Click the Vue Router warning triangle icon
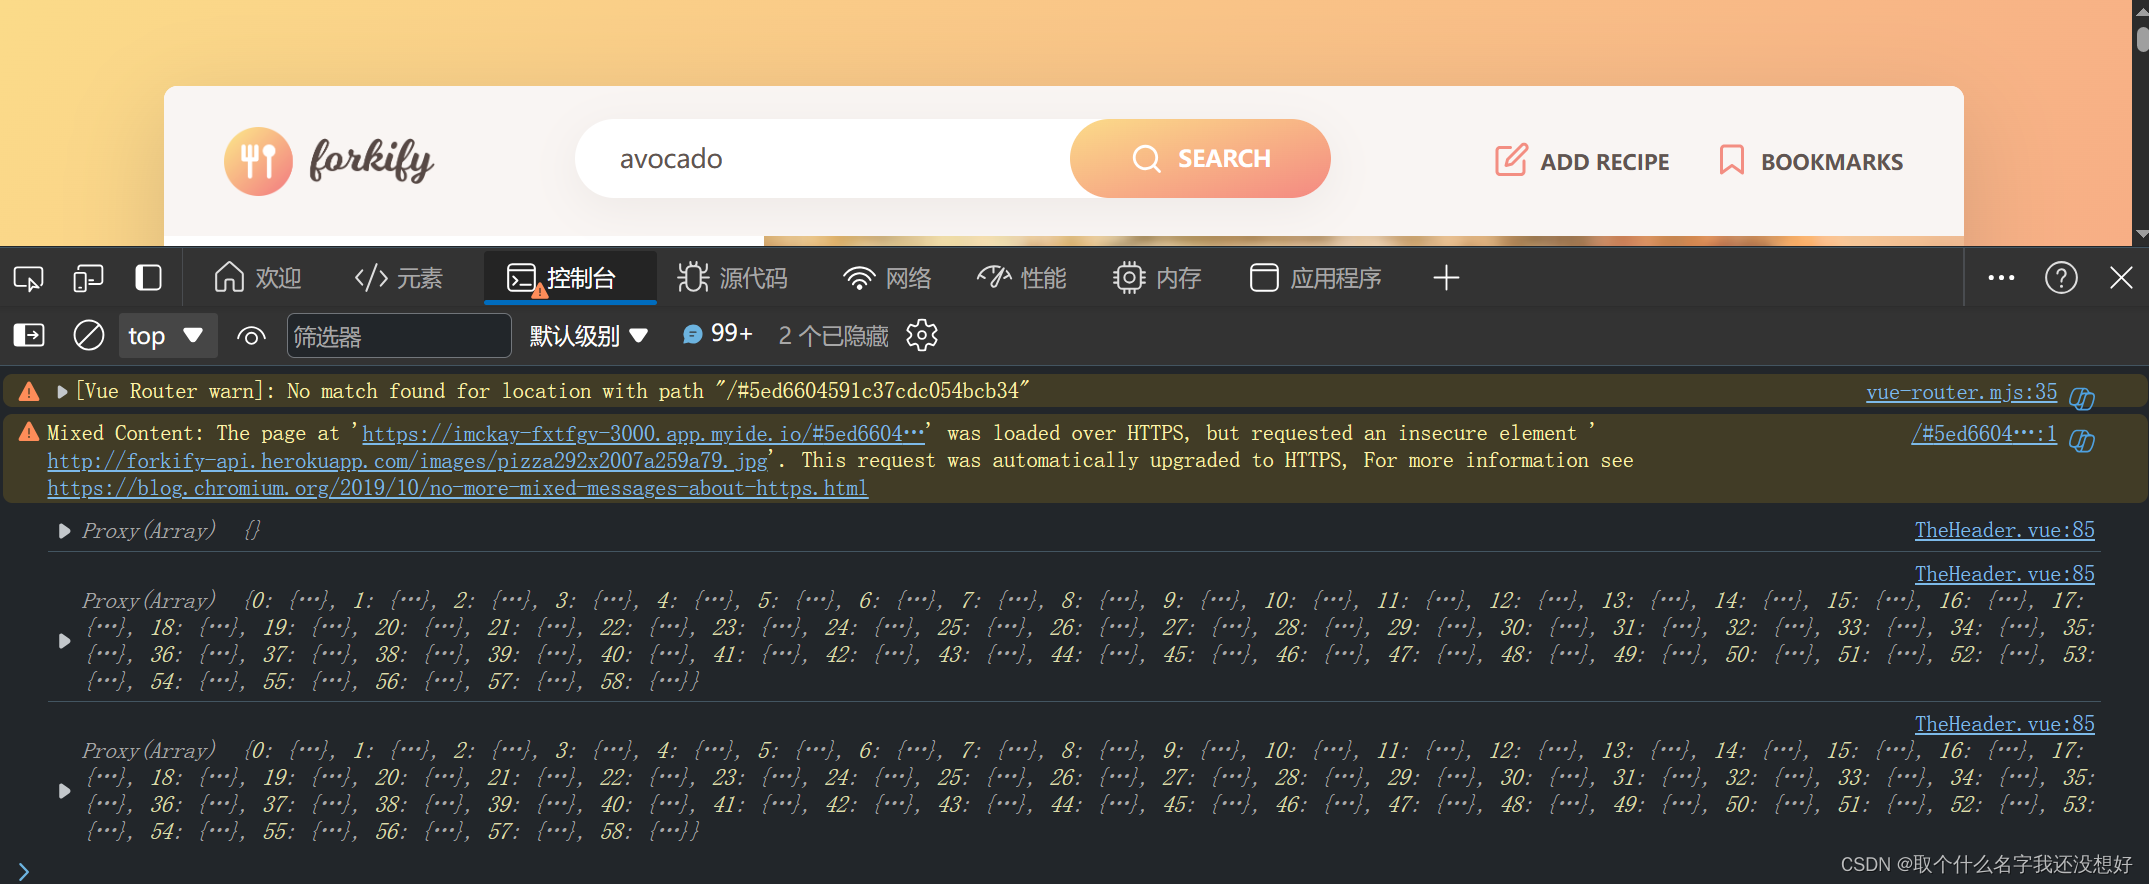 29,391
